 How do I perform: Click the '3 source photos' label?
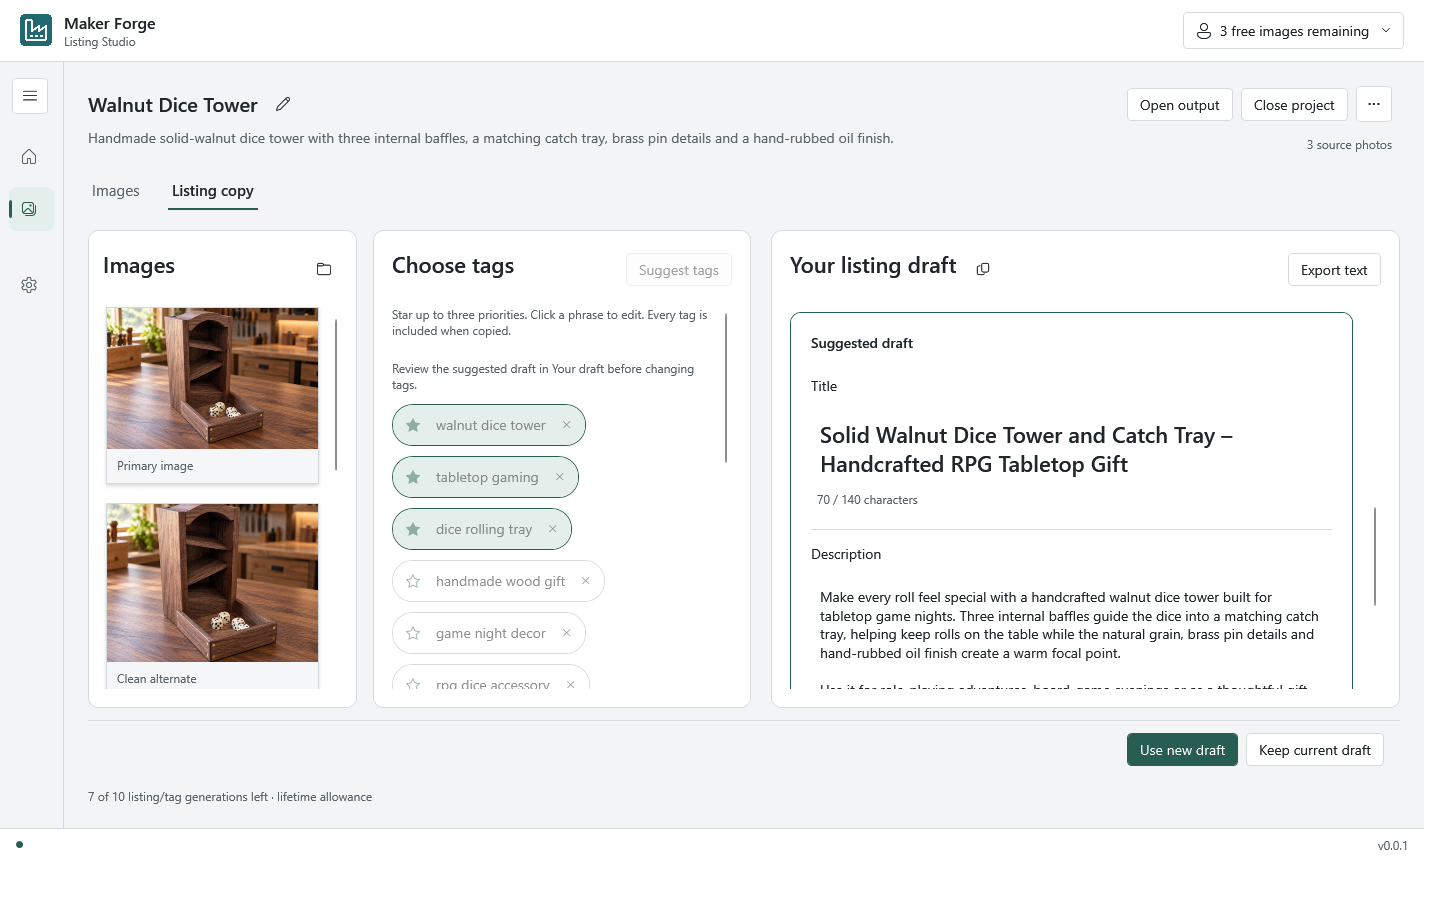pyautogui.click(x=1349, y=145)
